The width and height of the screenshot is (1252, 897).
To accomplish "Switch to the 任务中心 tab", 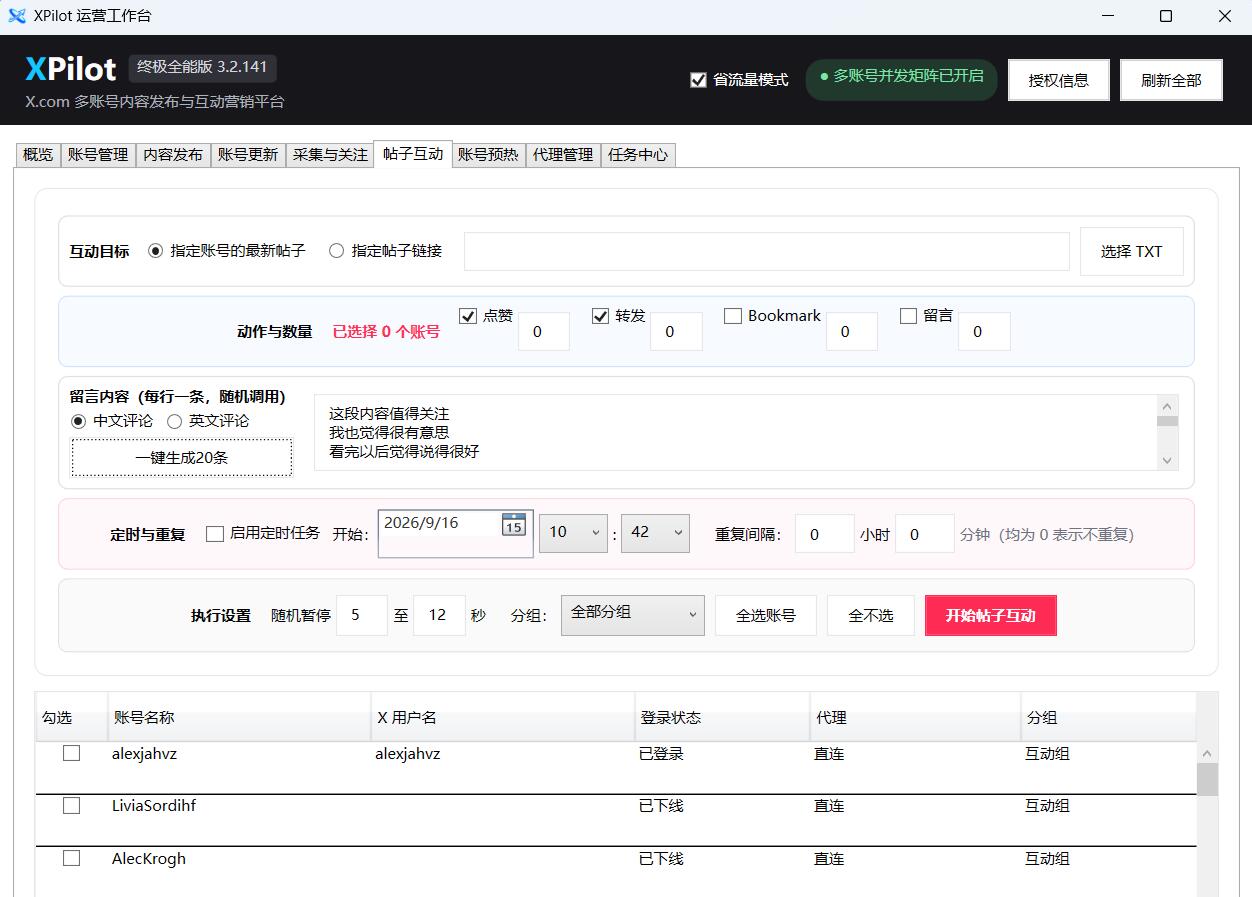I will coord(638,155).
